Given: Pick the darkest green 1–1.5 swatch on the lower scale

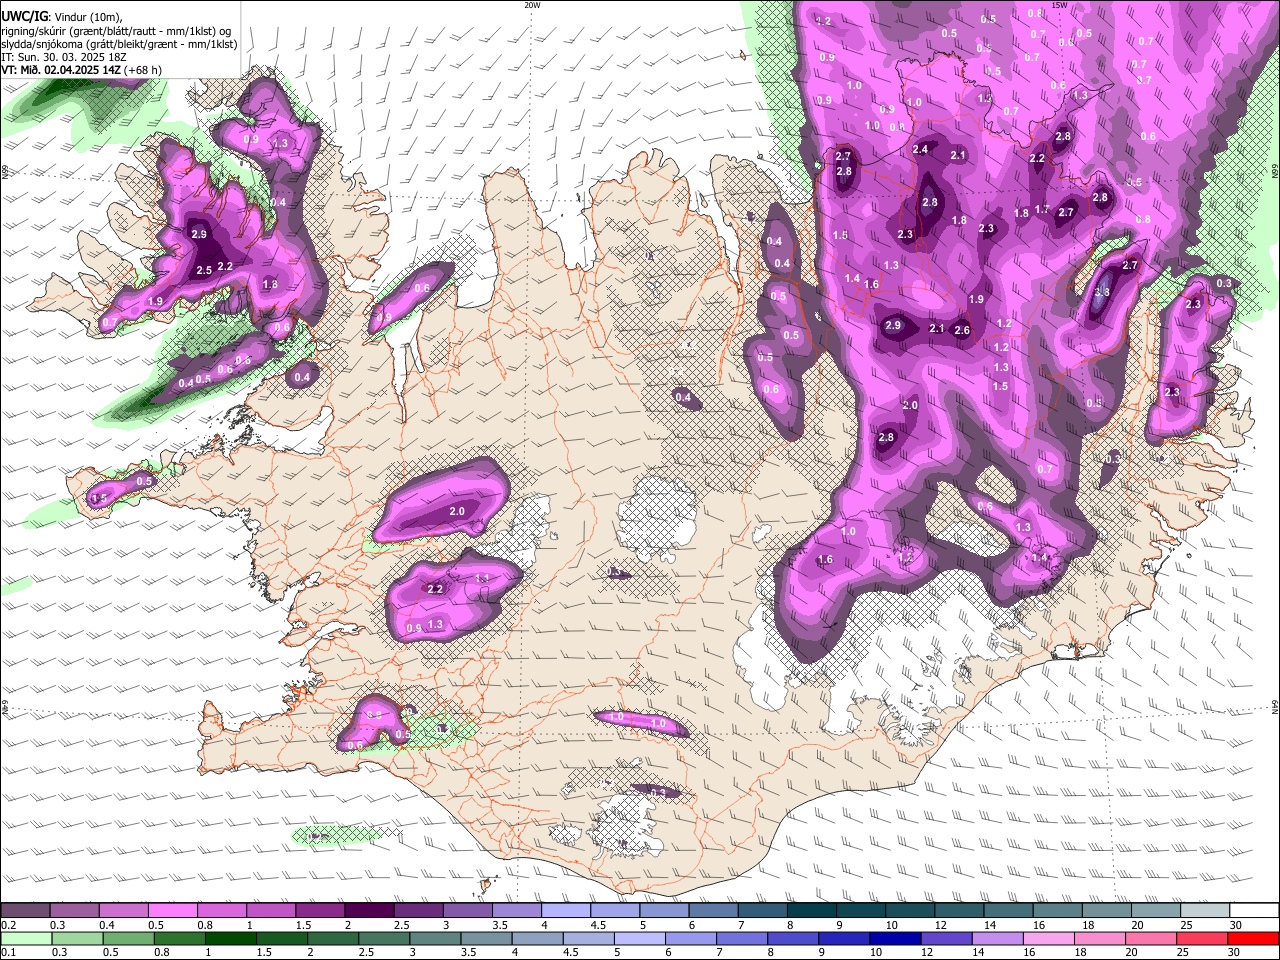Looking at the screenshot, I should (x=231, y=939).
